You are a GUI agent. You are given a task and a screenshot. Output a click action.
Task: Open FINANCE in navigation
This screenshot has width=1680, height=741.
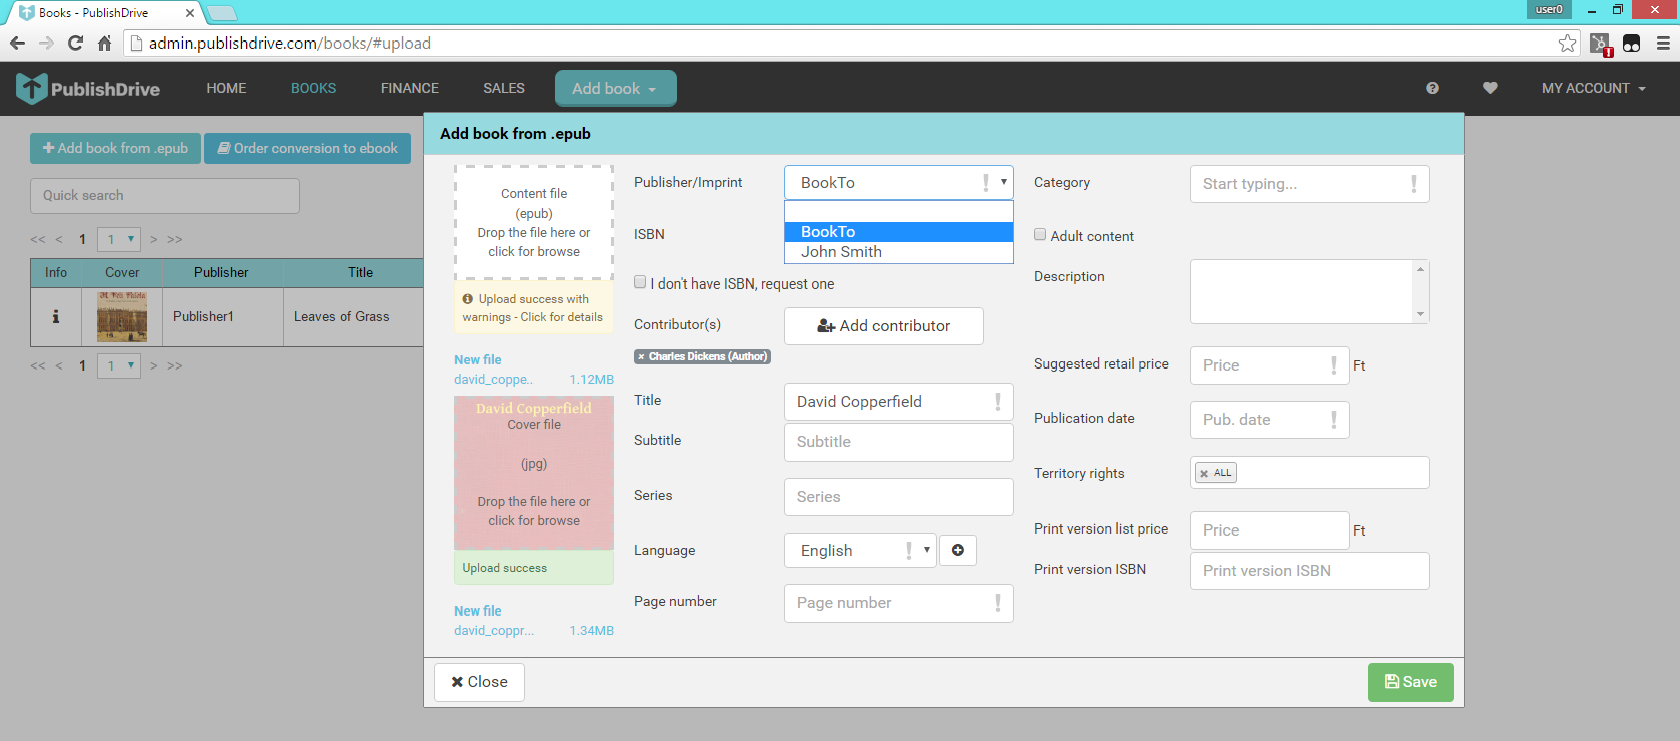(x=410, y=88)
